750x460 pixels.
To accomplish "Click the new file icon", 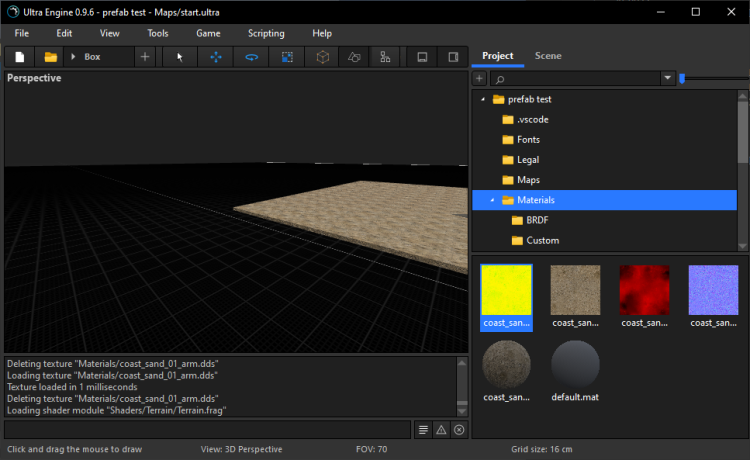I will coord(19,57).
